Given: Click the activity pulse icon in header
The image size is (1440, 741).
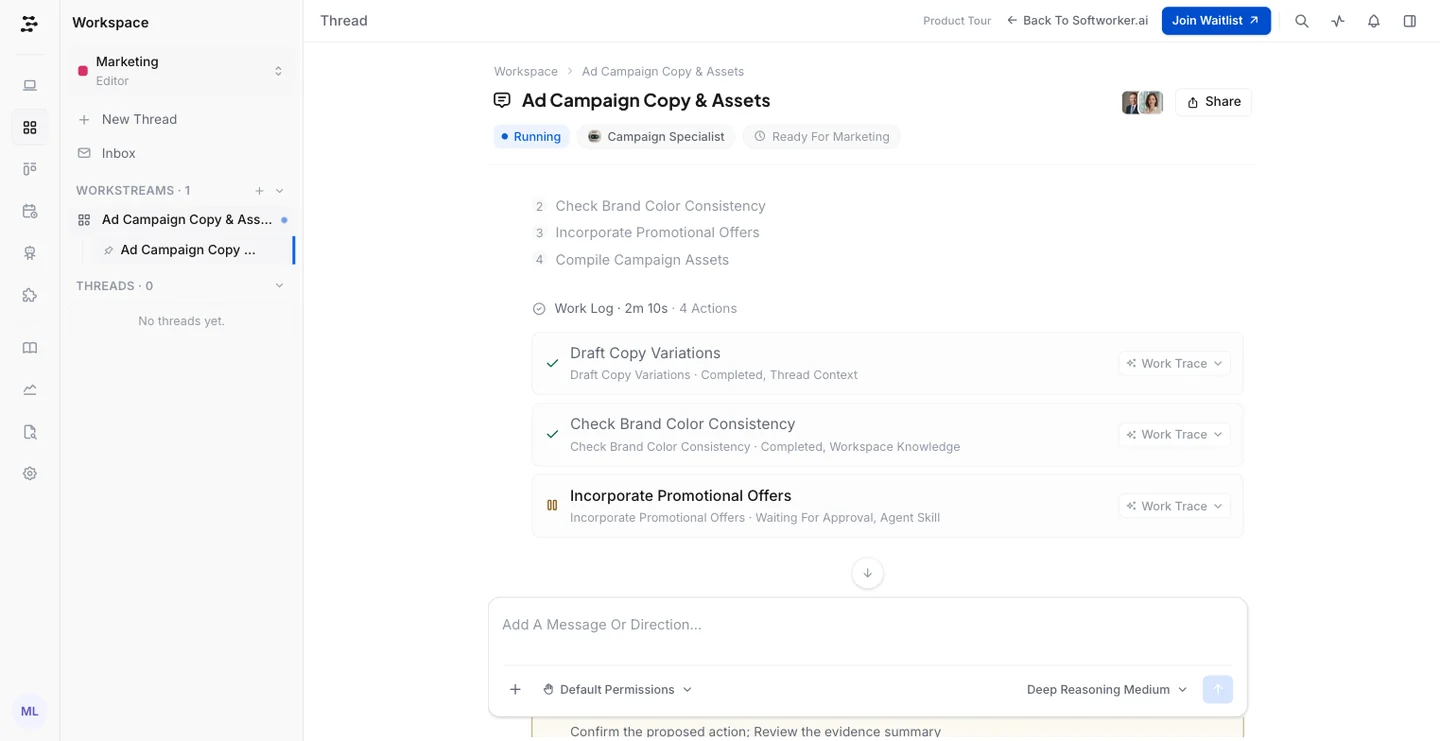Looking at the screenshot, I should pyautogui.click(x=1338, y=21).
